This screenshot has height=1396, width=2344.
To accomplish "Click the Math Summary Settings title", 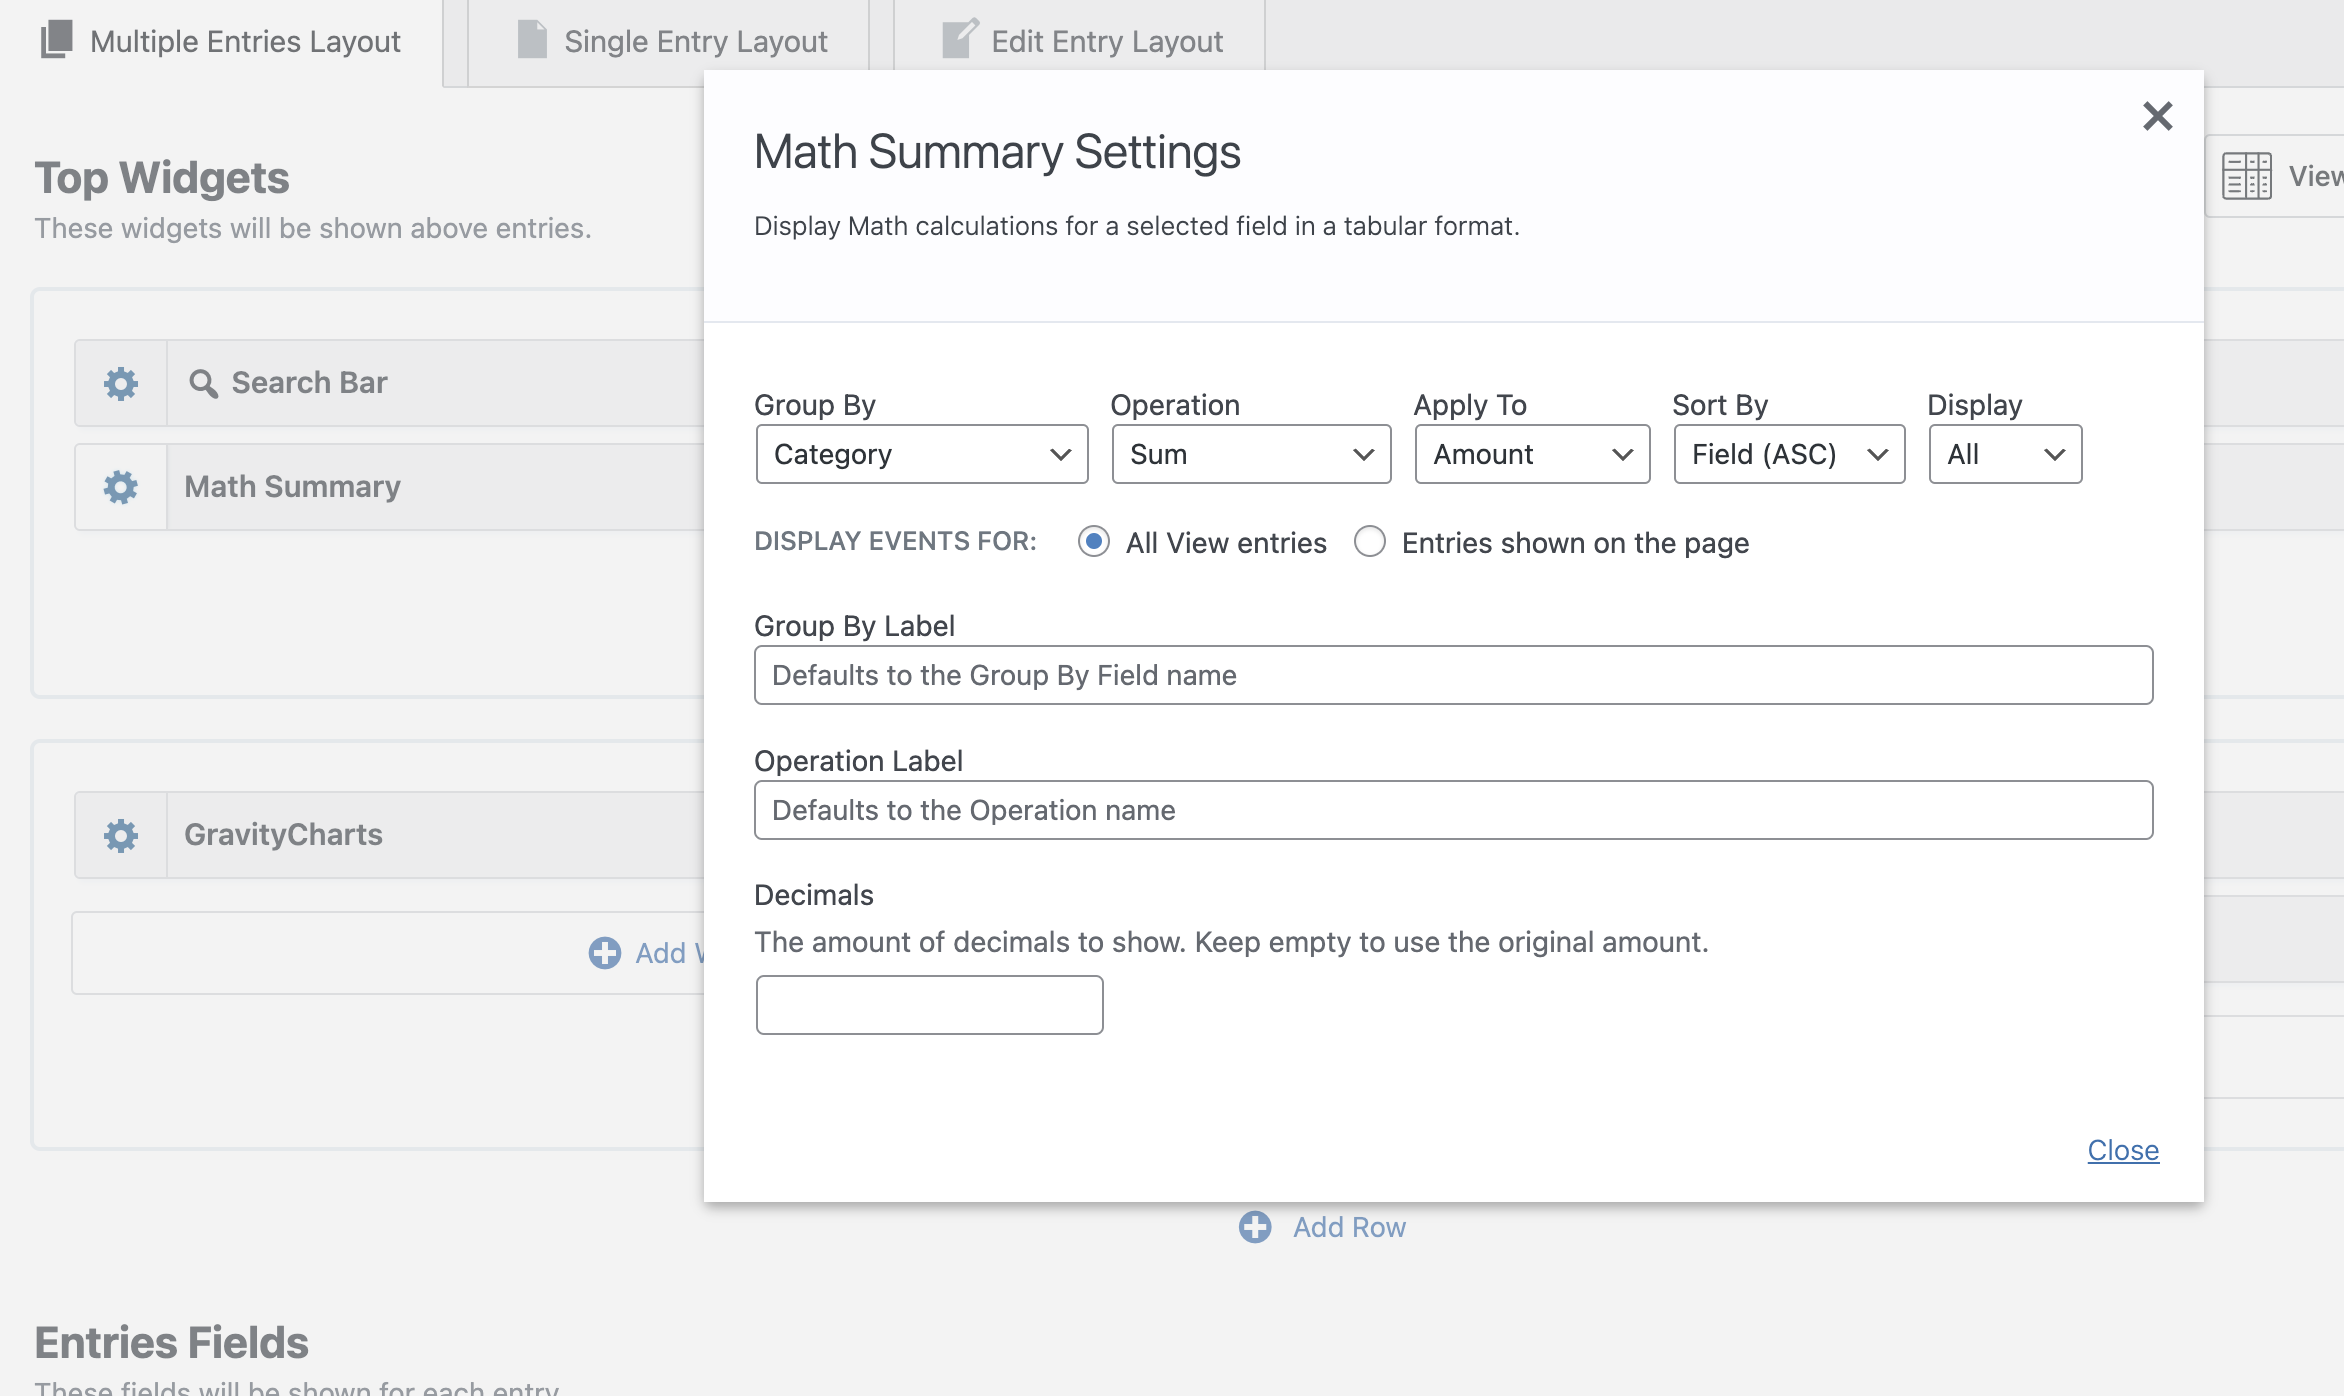I will 997,152.
